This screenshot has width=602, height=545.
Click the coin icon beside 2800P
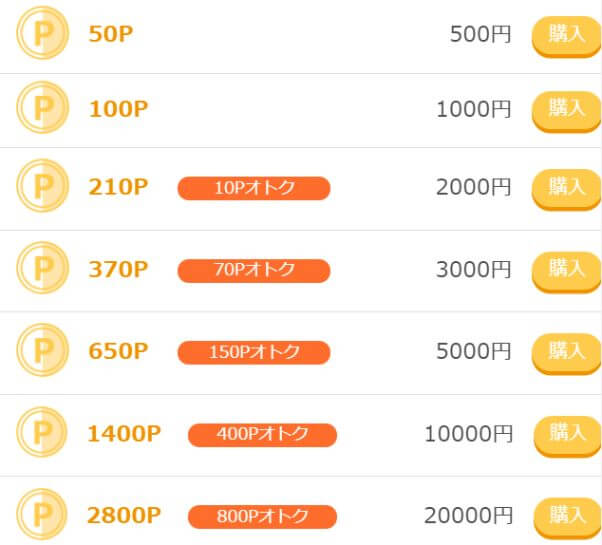point(42,515)
